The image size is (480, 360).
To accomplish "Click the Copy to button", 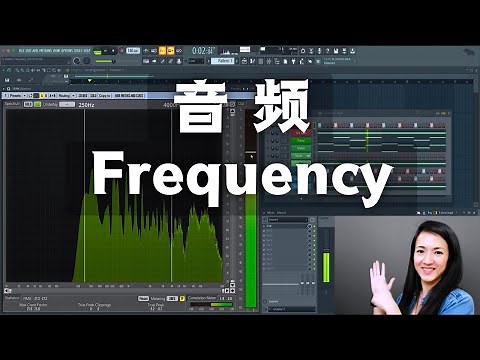I will [104, 96].
